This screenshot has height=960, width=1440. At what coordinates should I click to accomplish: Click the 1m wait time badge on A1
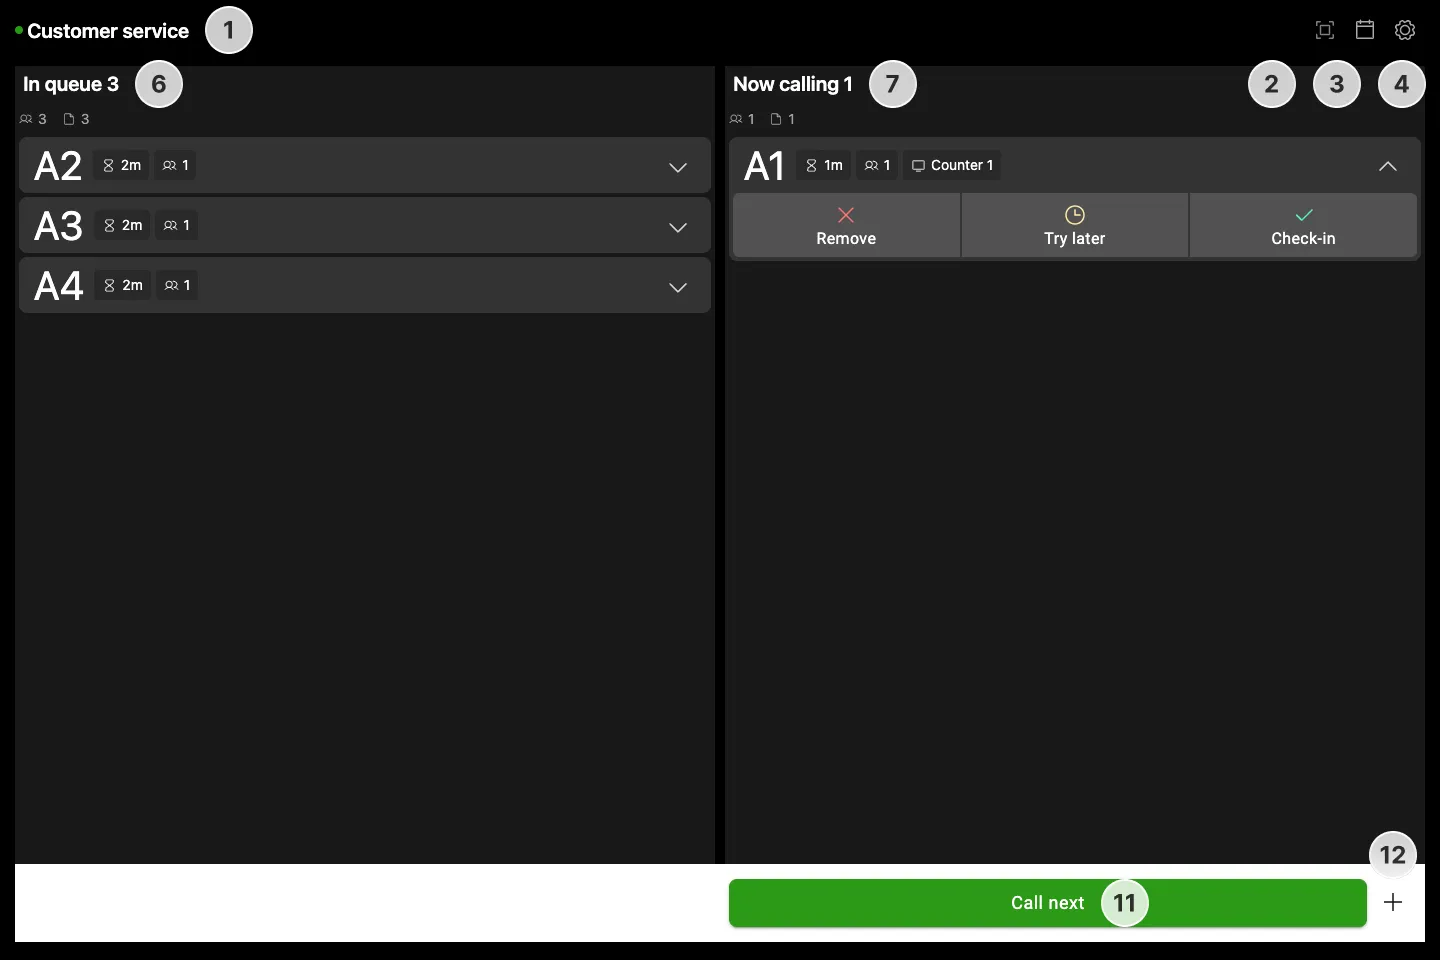[x=824, y=165]
